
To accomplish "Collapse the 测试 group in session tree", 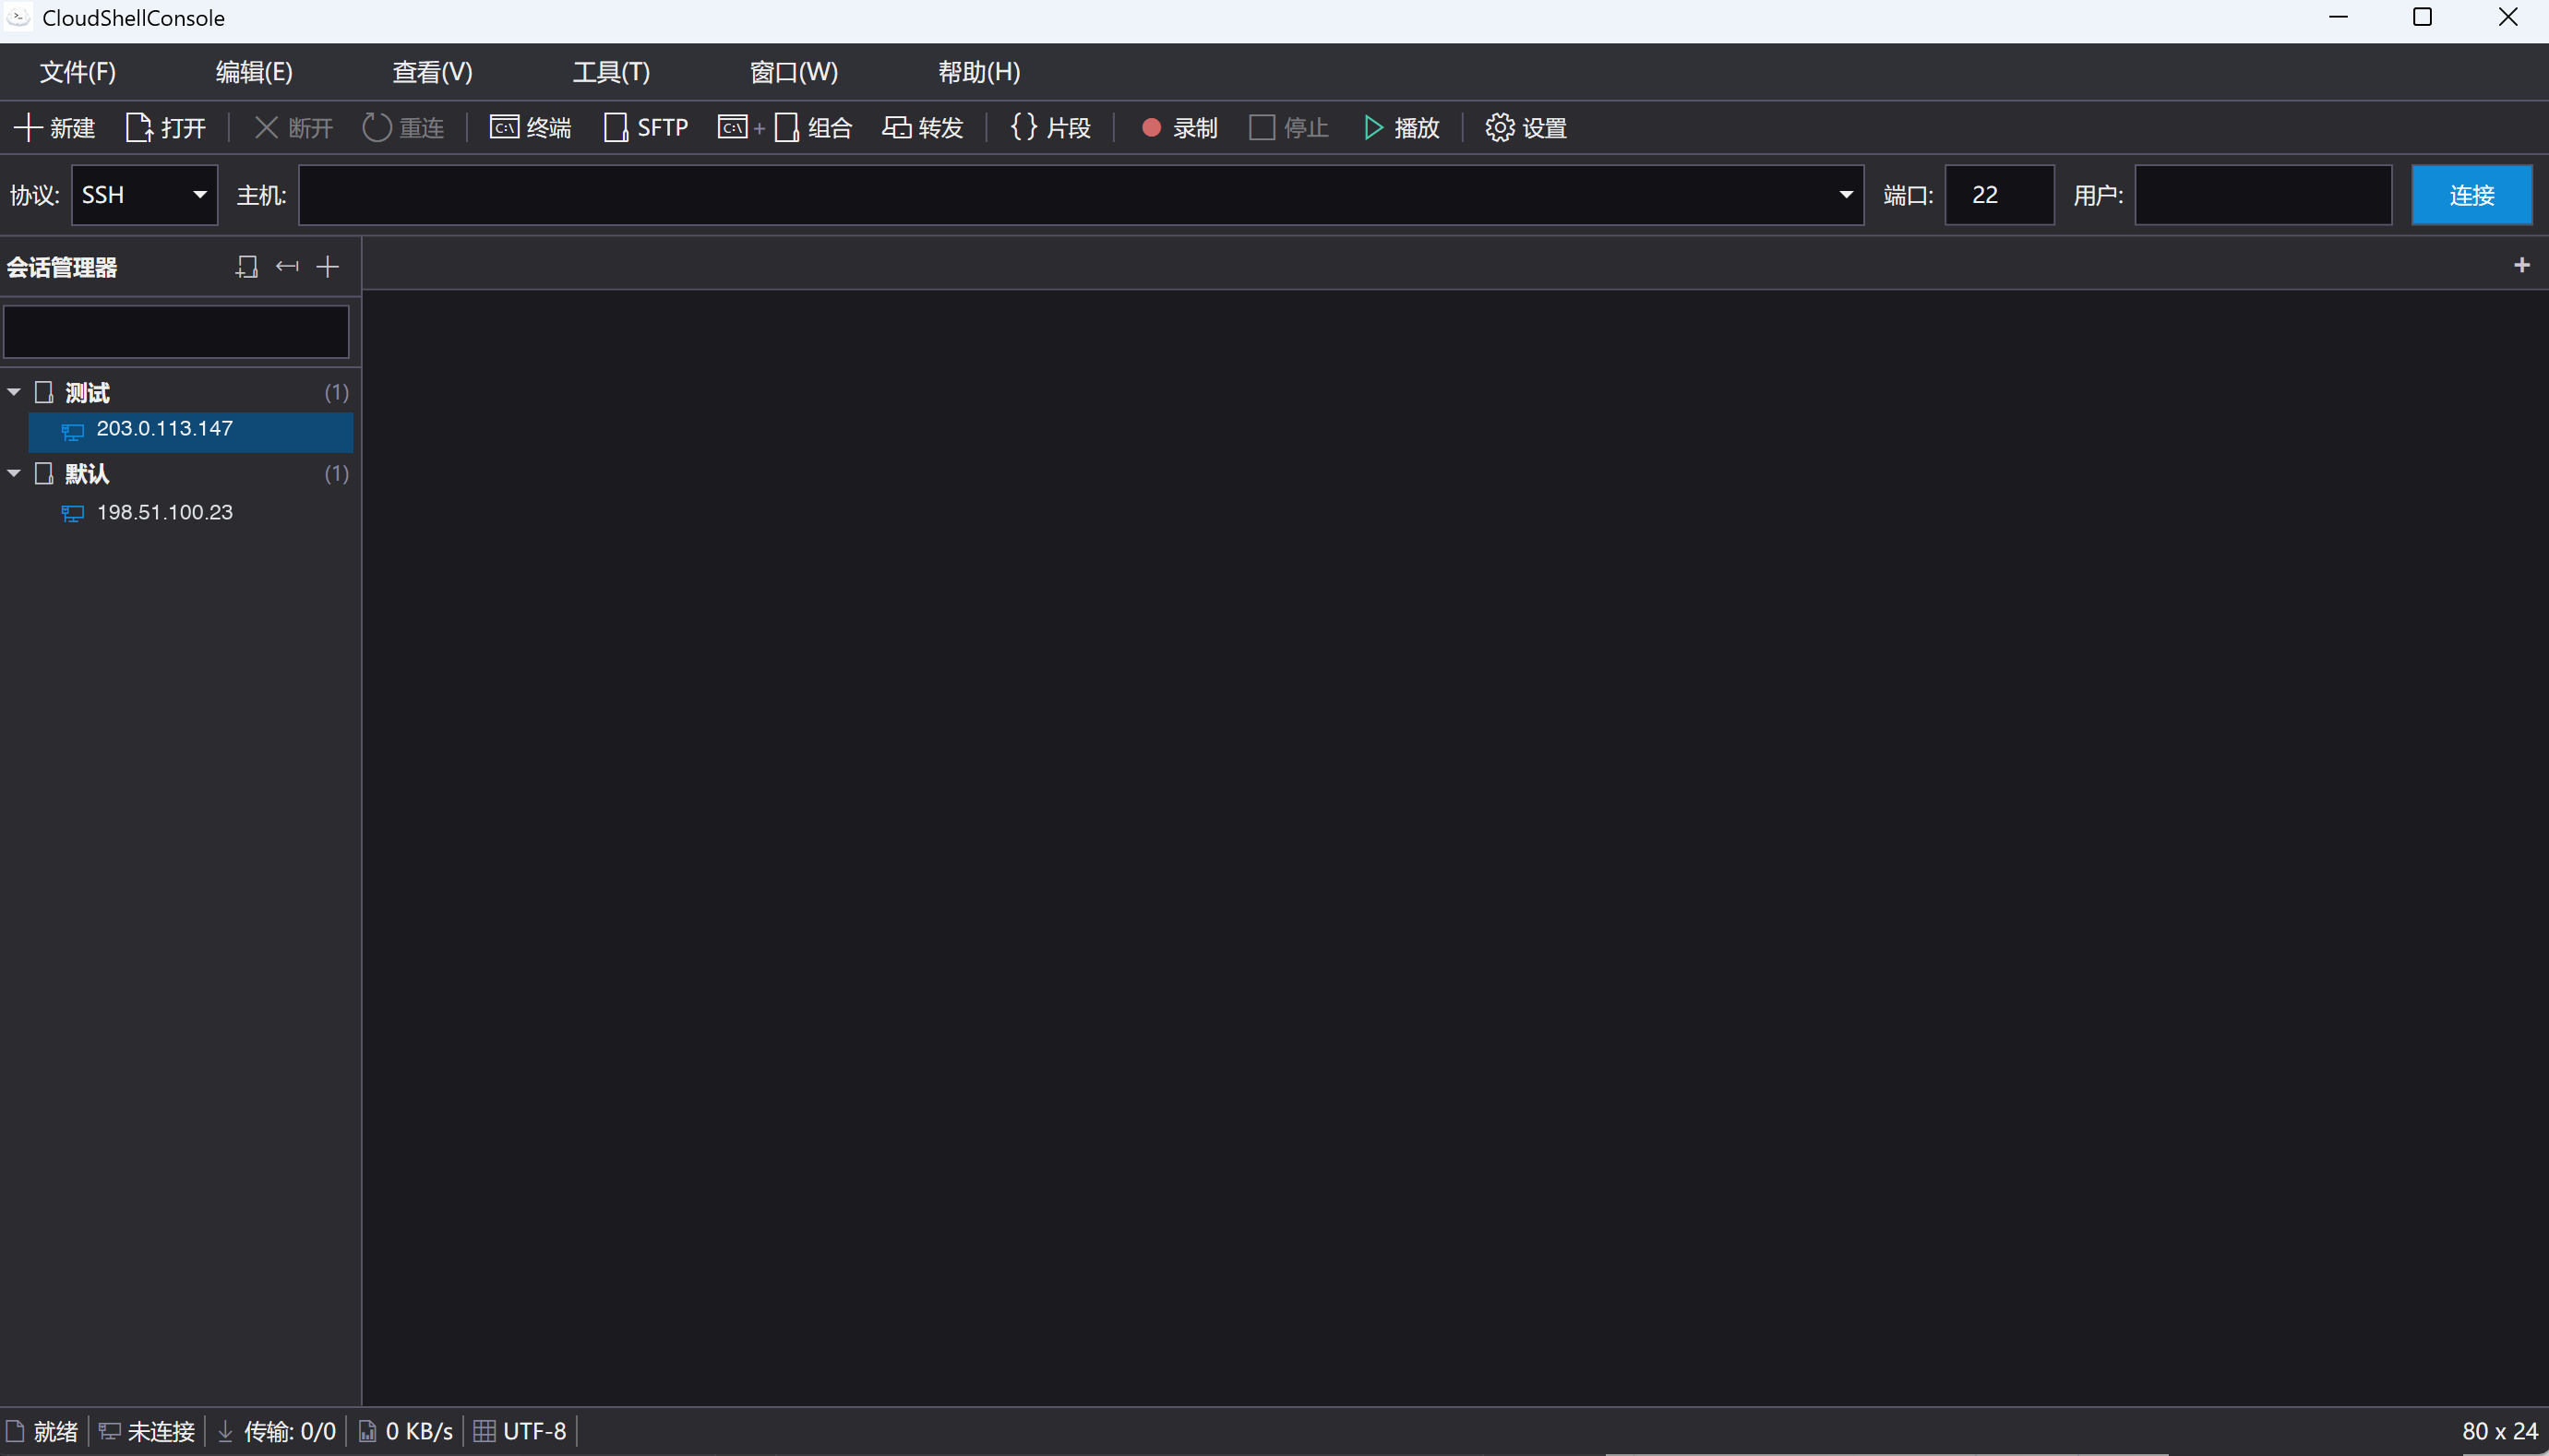I will [14, 392].
